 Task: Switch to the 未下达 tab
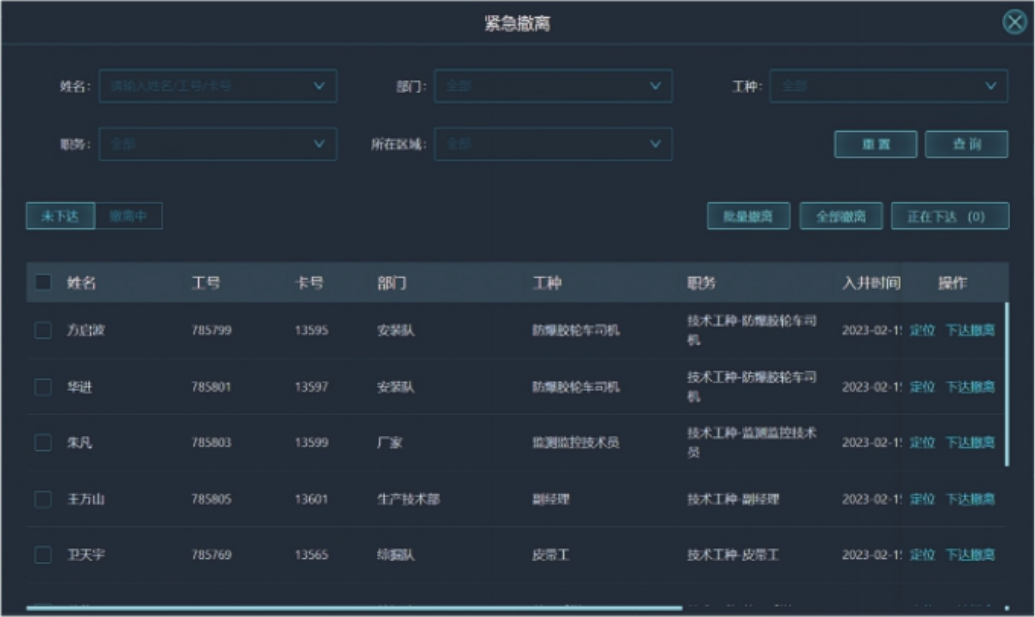60,216
